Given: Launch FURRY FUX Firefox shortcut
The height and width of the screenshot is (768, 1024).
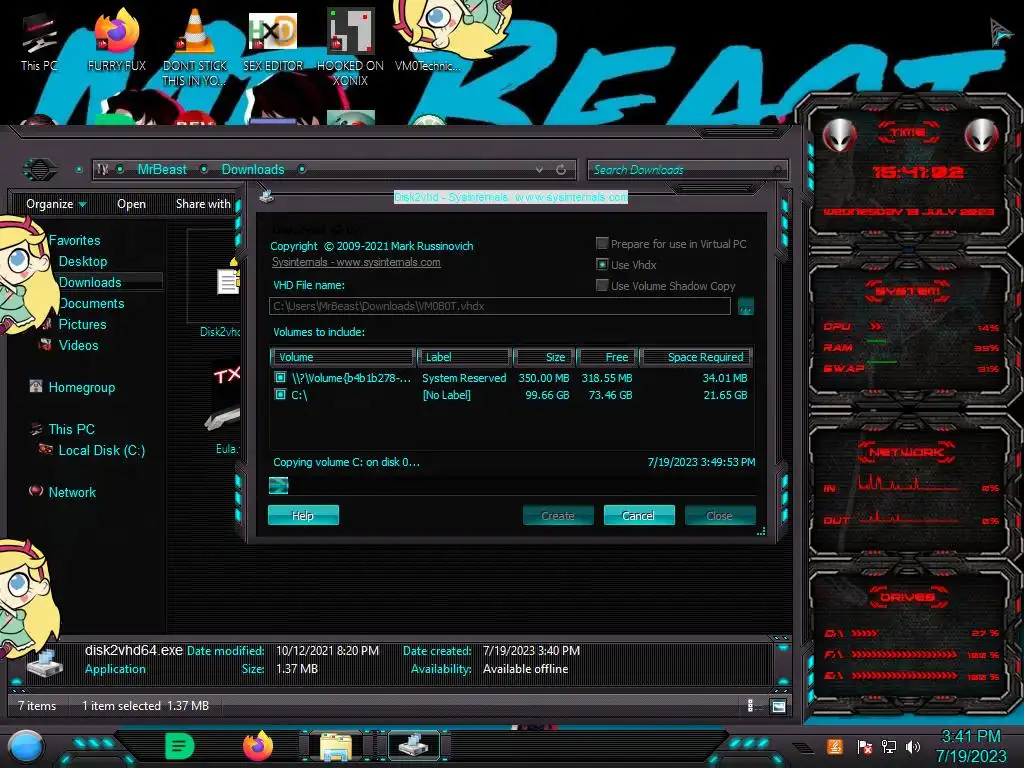Looking at the screenshot, I should [116, 40].
